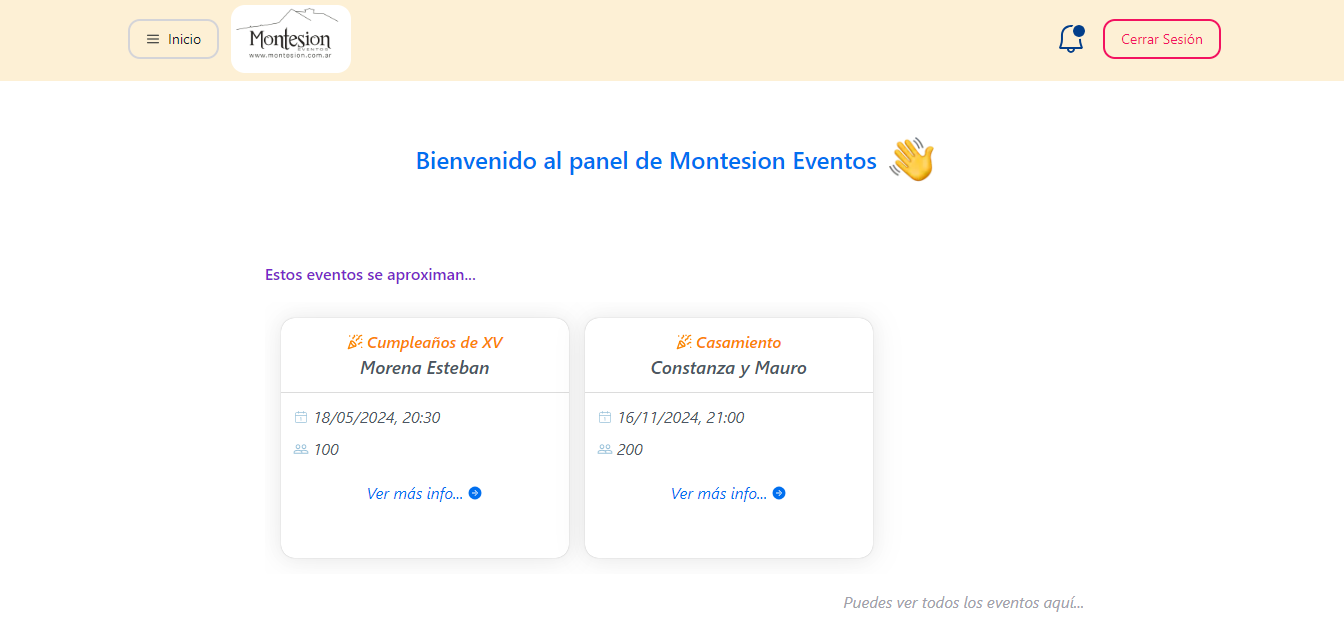Open the Inicio menu

[x=173, y=39]
